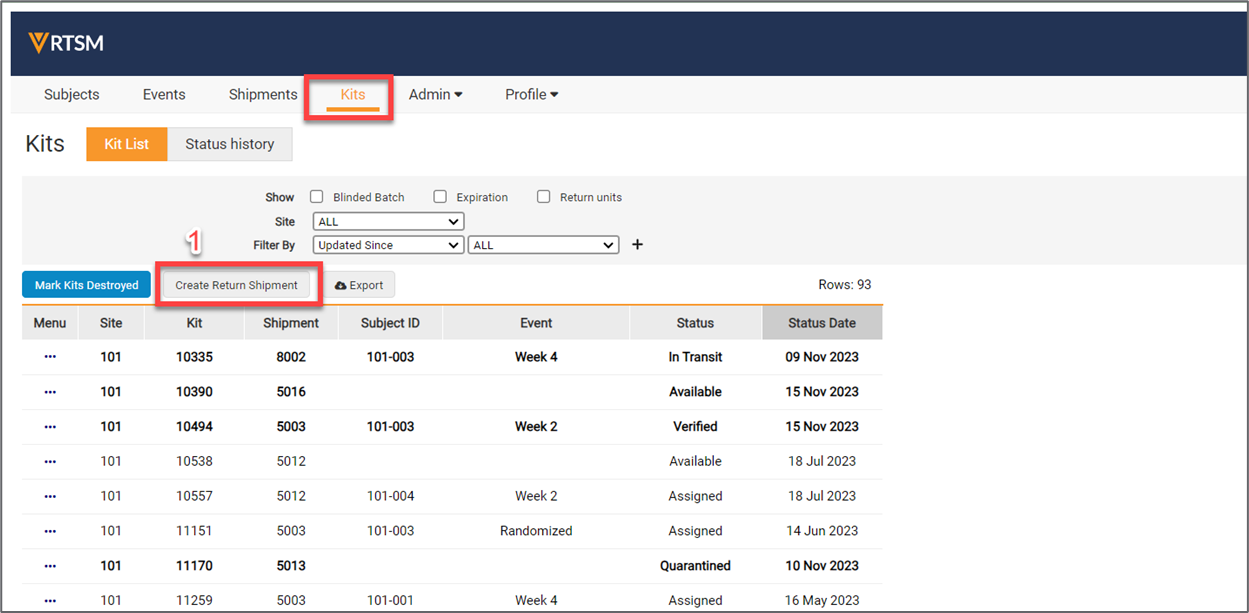Screen dimensions: 1249x613
Task: Open row menu for kit 10335
Action: pyautogui.click(x=50, y=357)
